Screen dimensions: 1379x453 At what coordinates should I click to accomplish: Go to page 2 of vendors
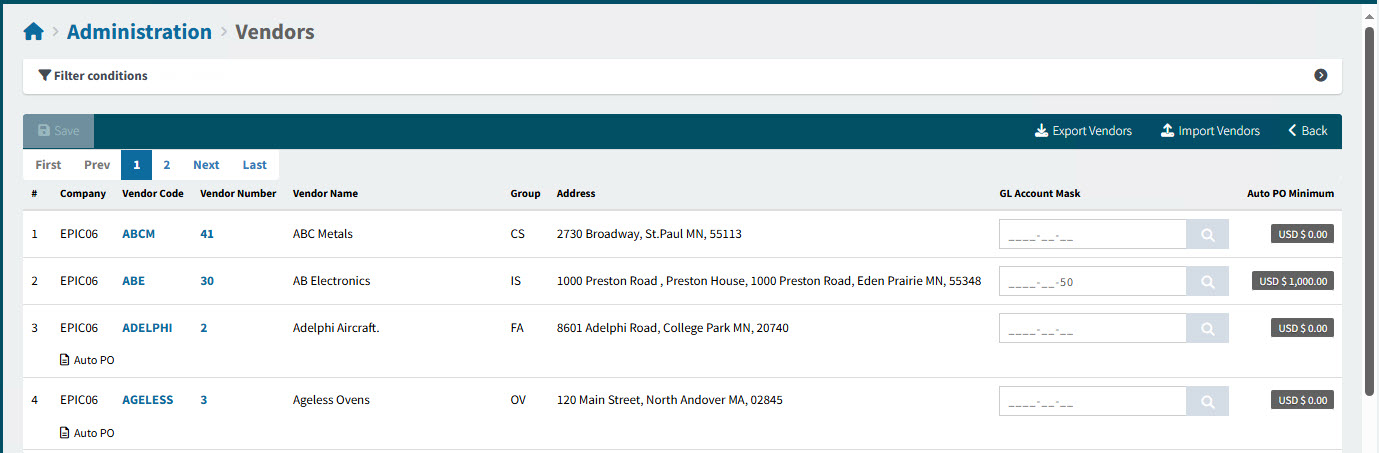(167, 165)
